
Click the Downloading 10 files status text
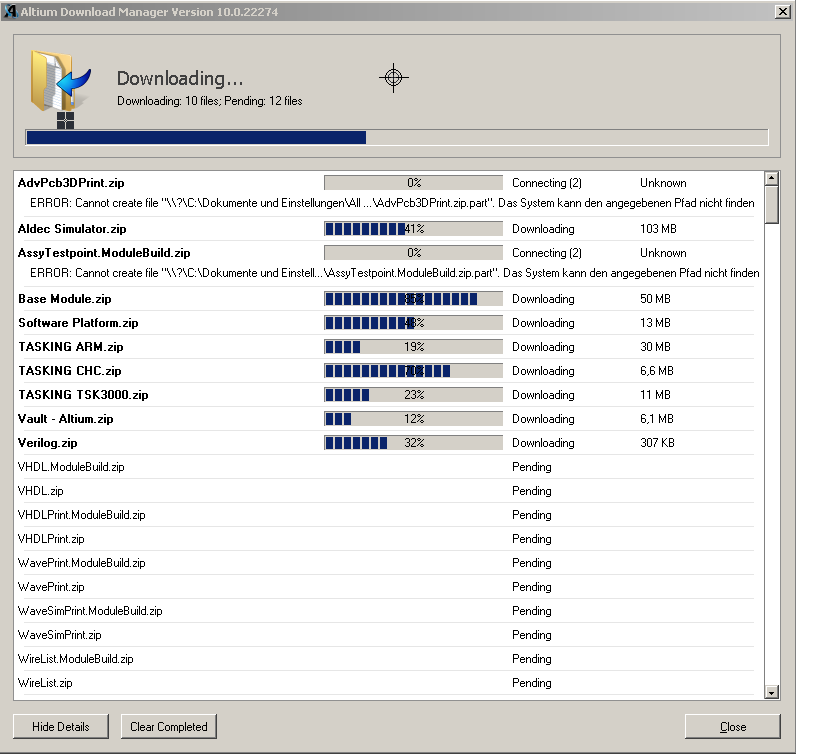209,101
